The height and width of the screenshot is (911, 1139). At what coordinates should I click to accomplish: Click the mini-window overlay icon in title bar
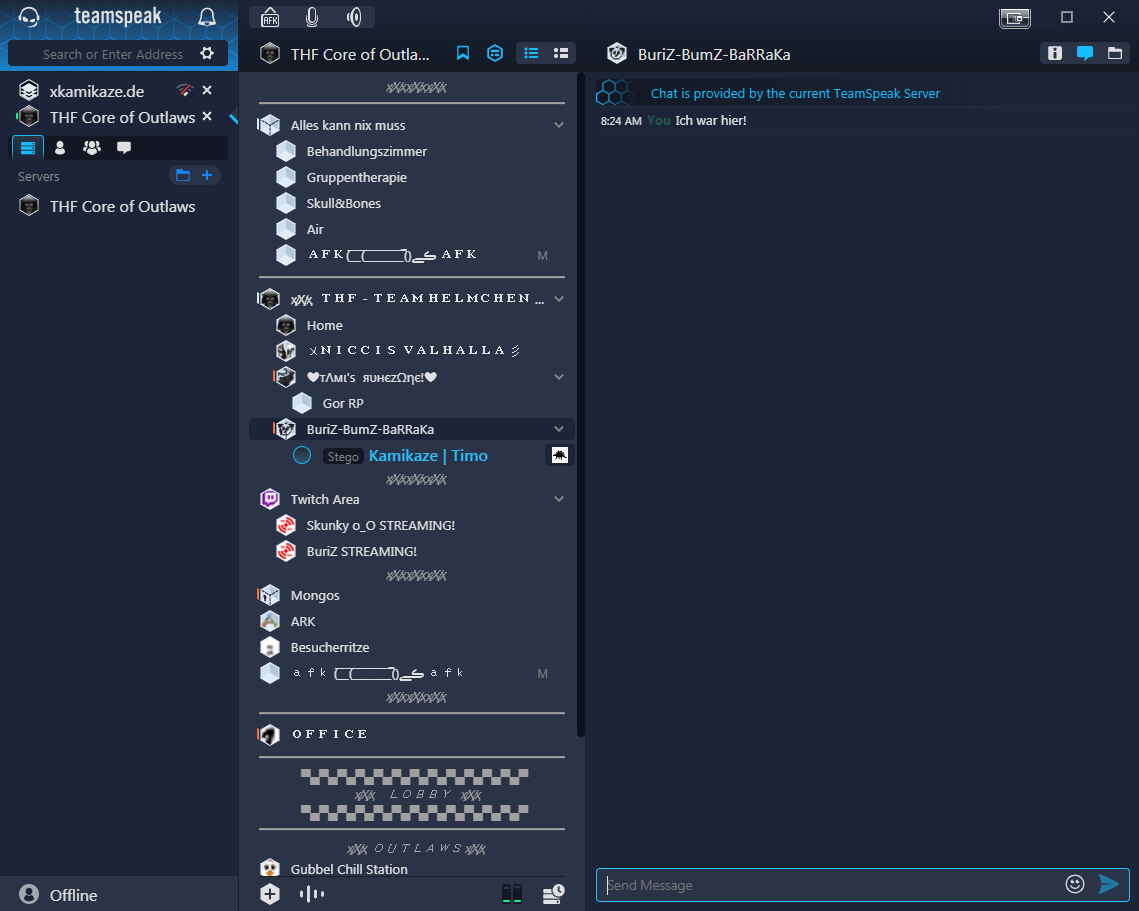coord(1015,17)
